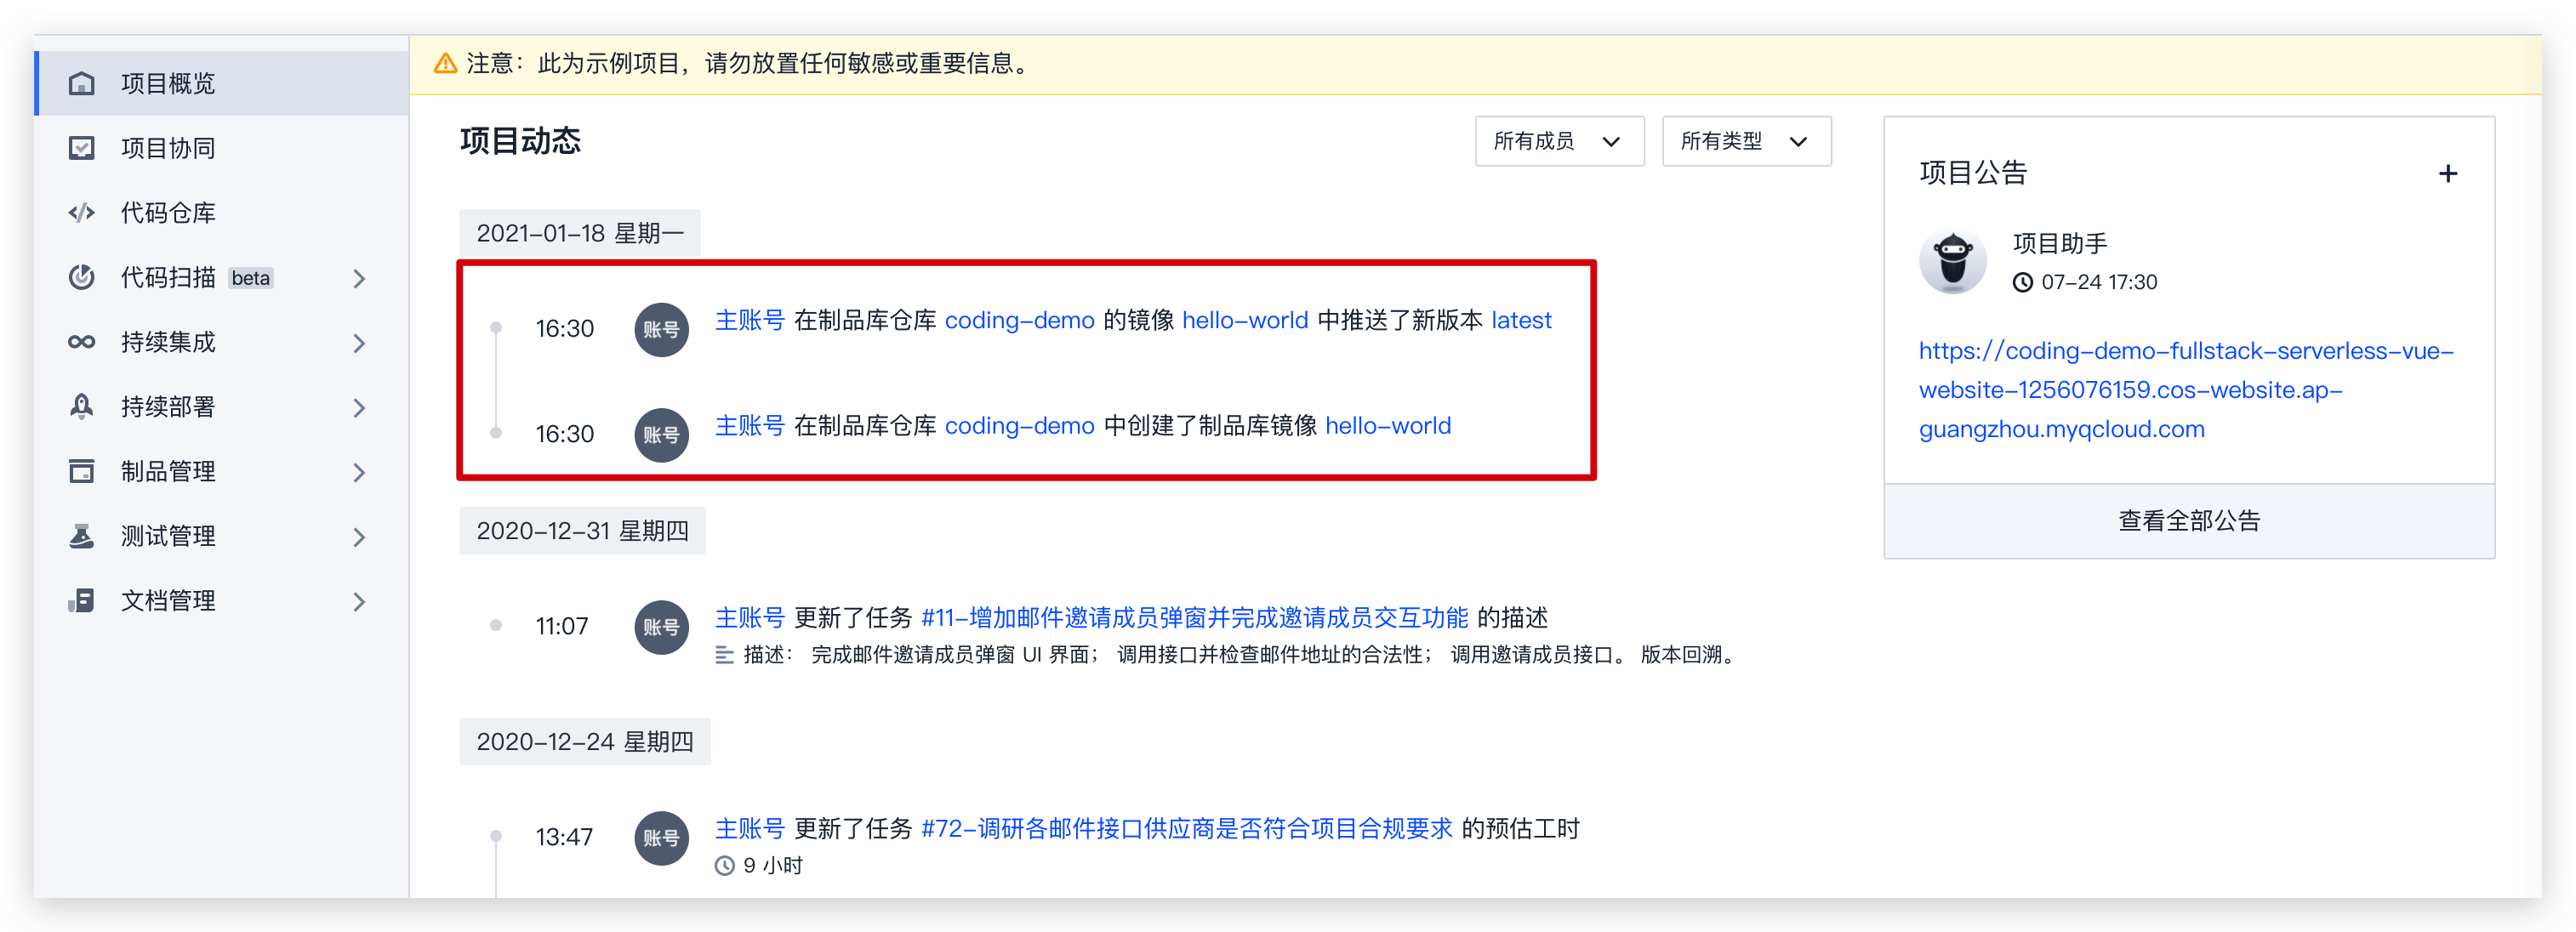The width and height of the screenshot is (2576, 932).
Task: Click the 项目助手 robot avatar
Action: point(1952,262)
